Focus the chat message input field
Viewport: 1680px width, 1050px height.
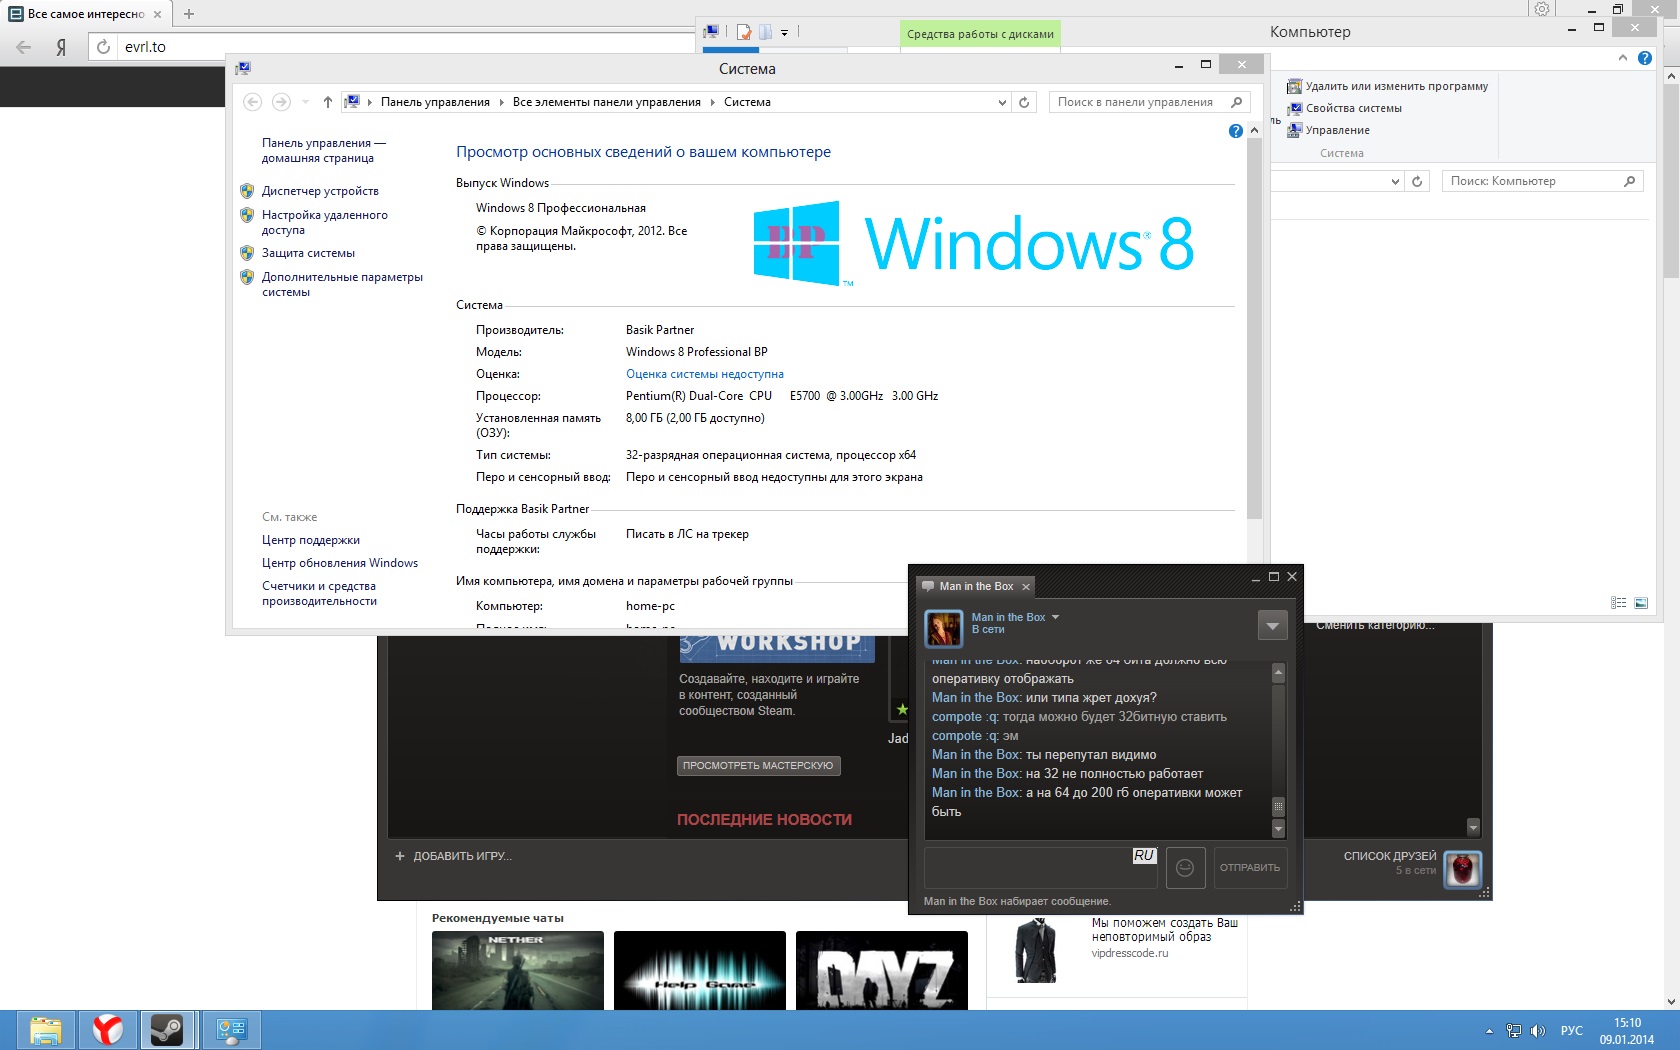pos(1040,868)
